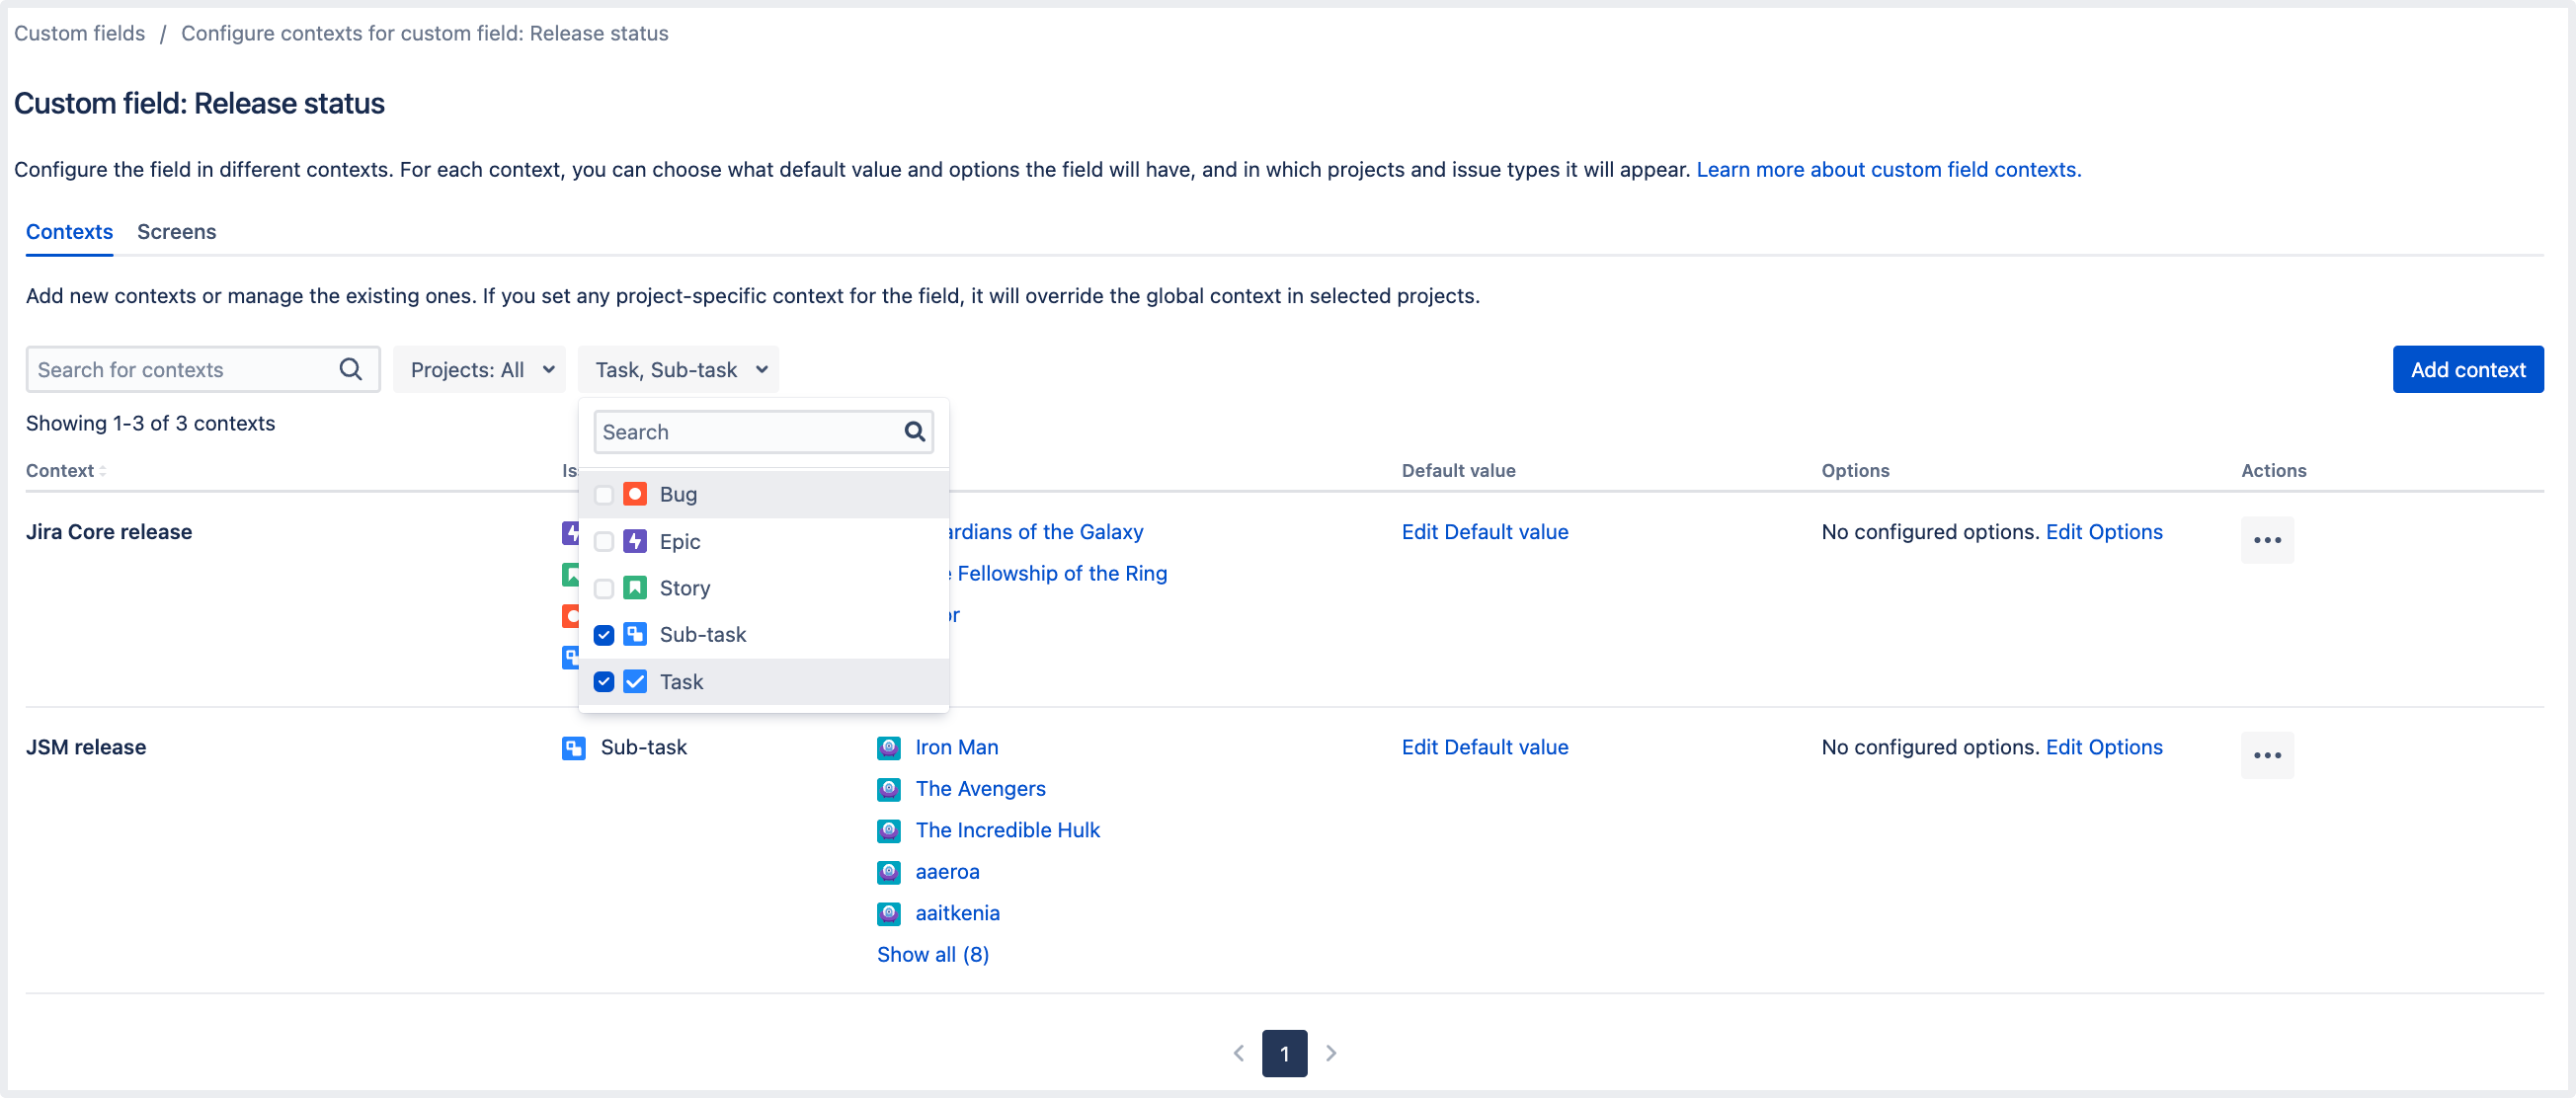
Task: Click the aaeroa project avatar
Action: [x=889, y=872]
